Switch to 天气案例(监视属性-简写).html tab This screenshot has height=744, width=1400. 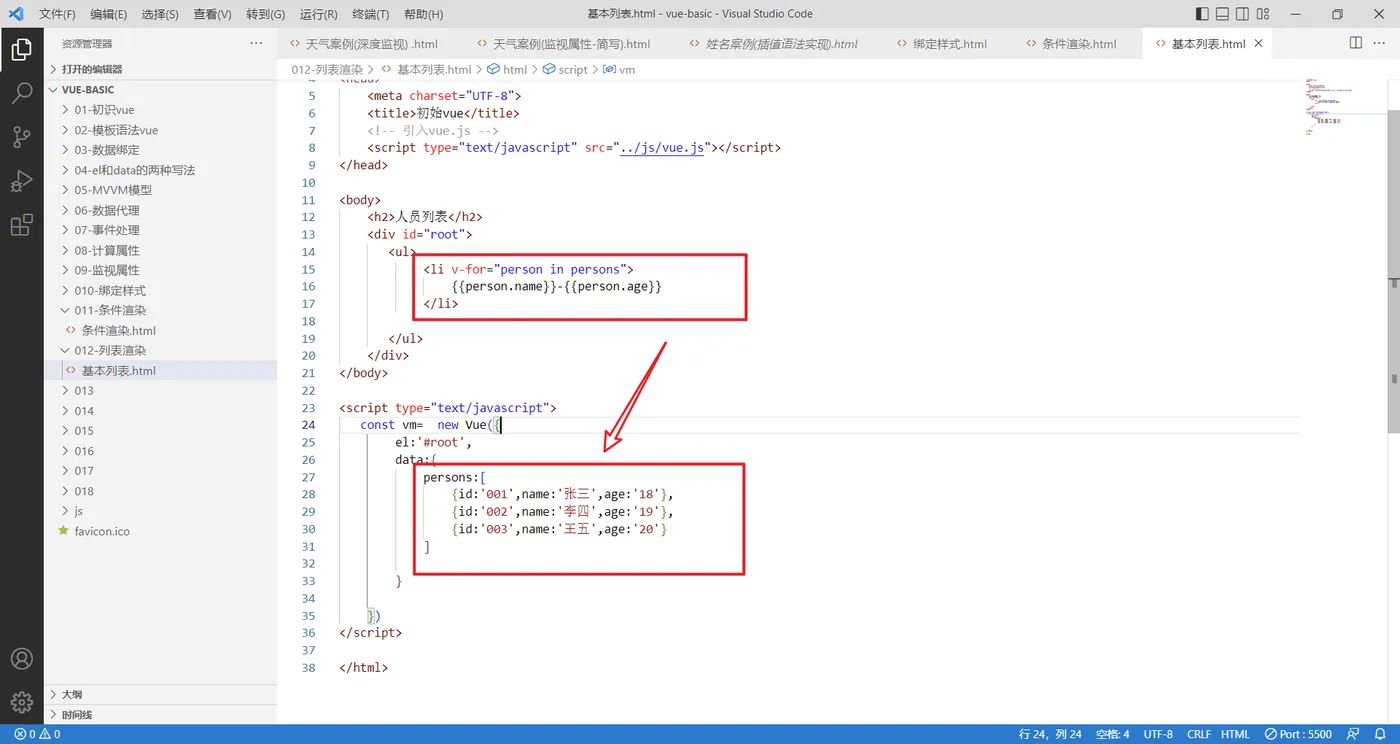coord(571,44)
